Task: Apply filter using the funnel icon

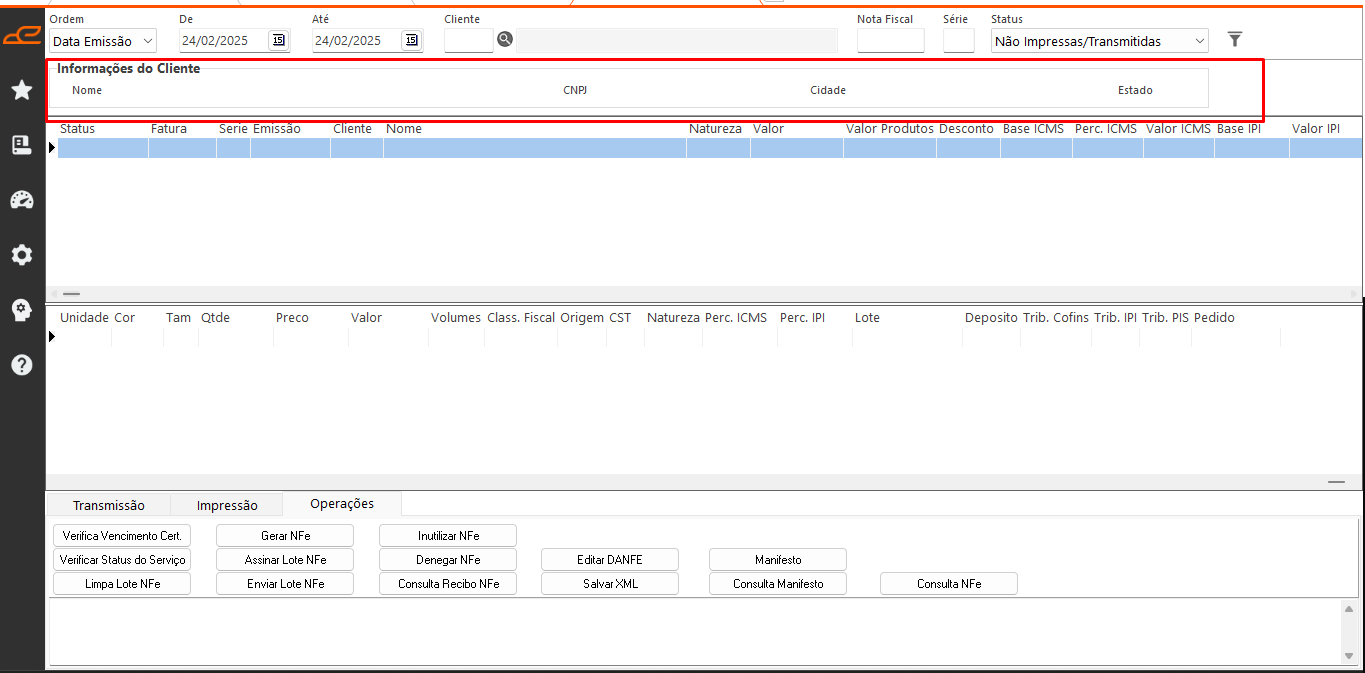Action: pyautogui.click(x=1235, y=40)
